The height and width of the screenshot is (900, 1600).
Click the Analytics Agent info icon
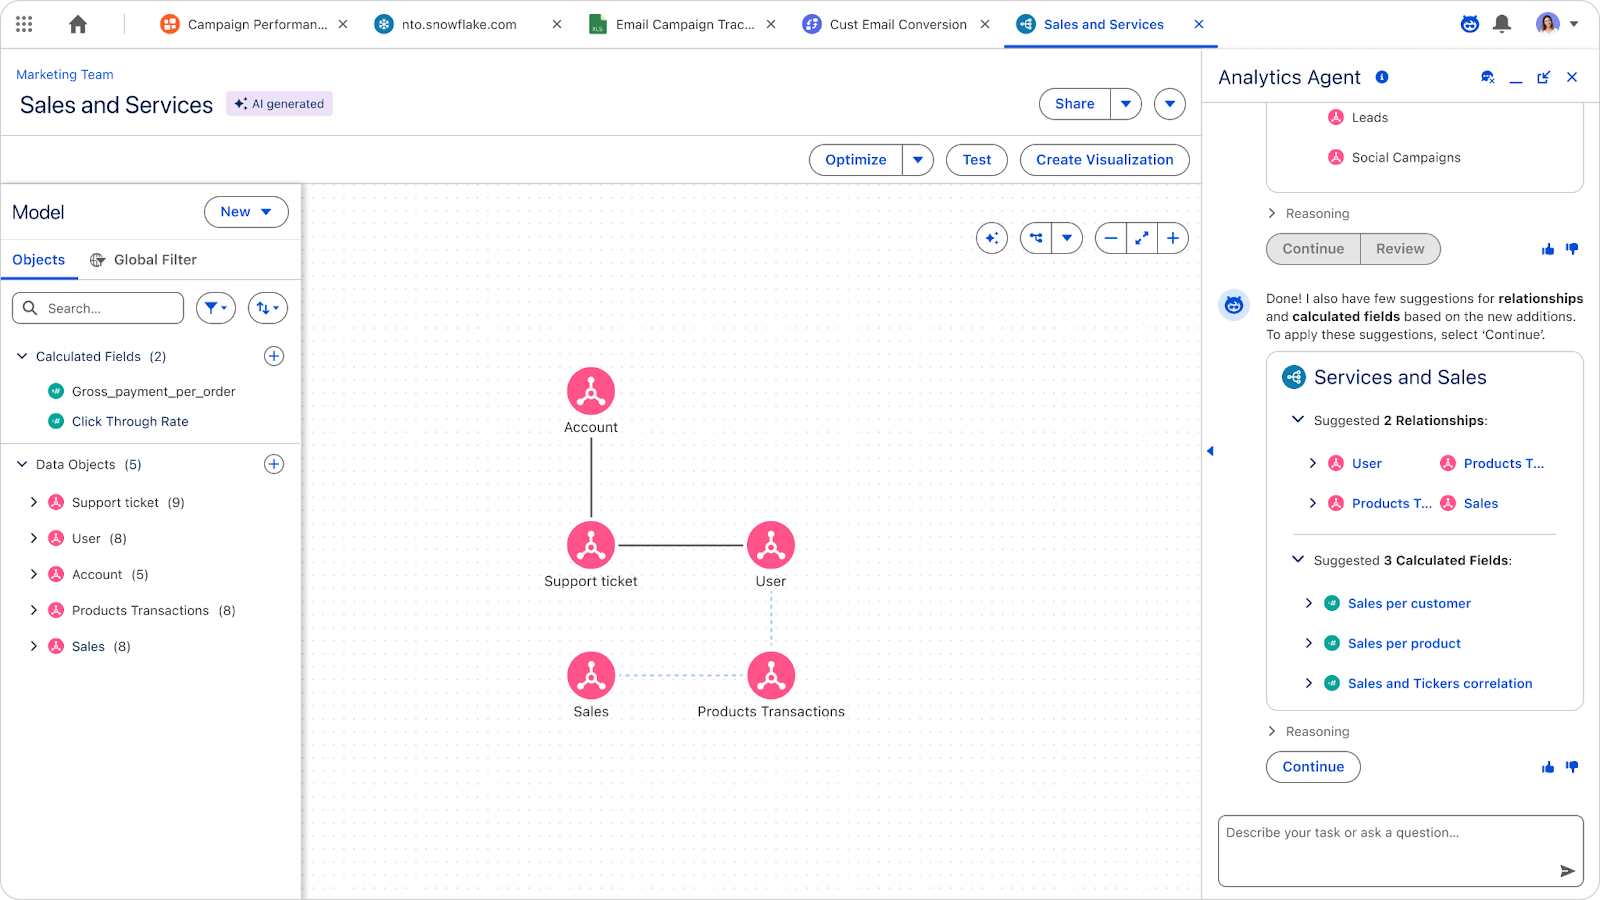coord(1382,77)
